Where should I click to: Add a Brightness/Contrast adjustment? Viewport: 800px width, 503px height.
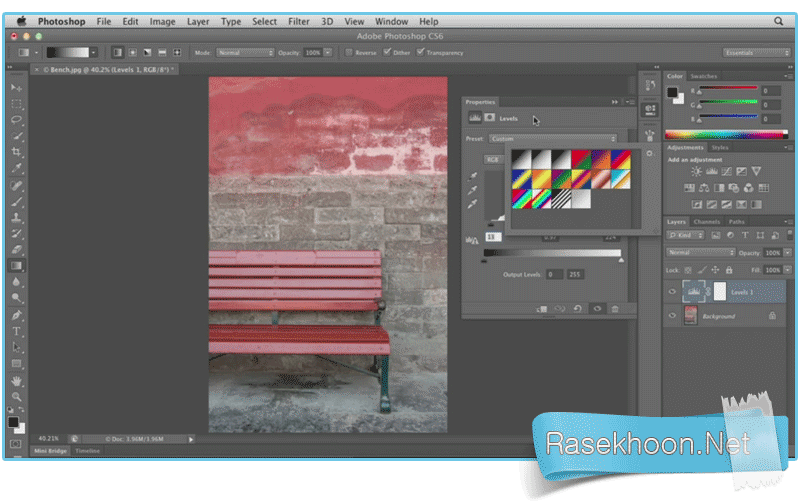(696, 171)
